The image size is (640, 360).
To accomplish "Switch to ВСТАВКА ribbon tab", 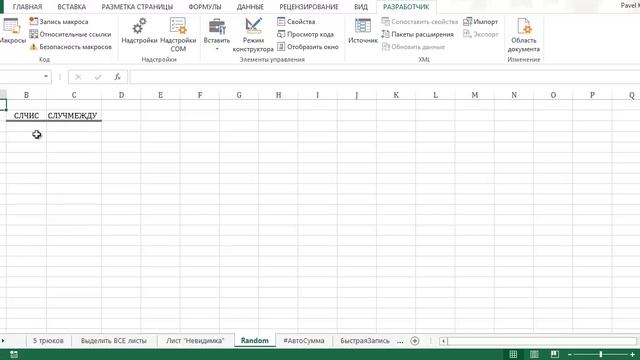I will (72, 7).
